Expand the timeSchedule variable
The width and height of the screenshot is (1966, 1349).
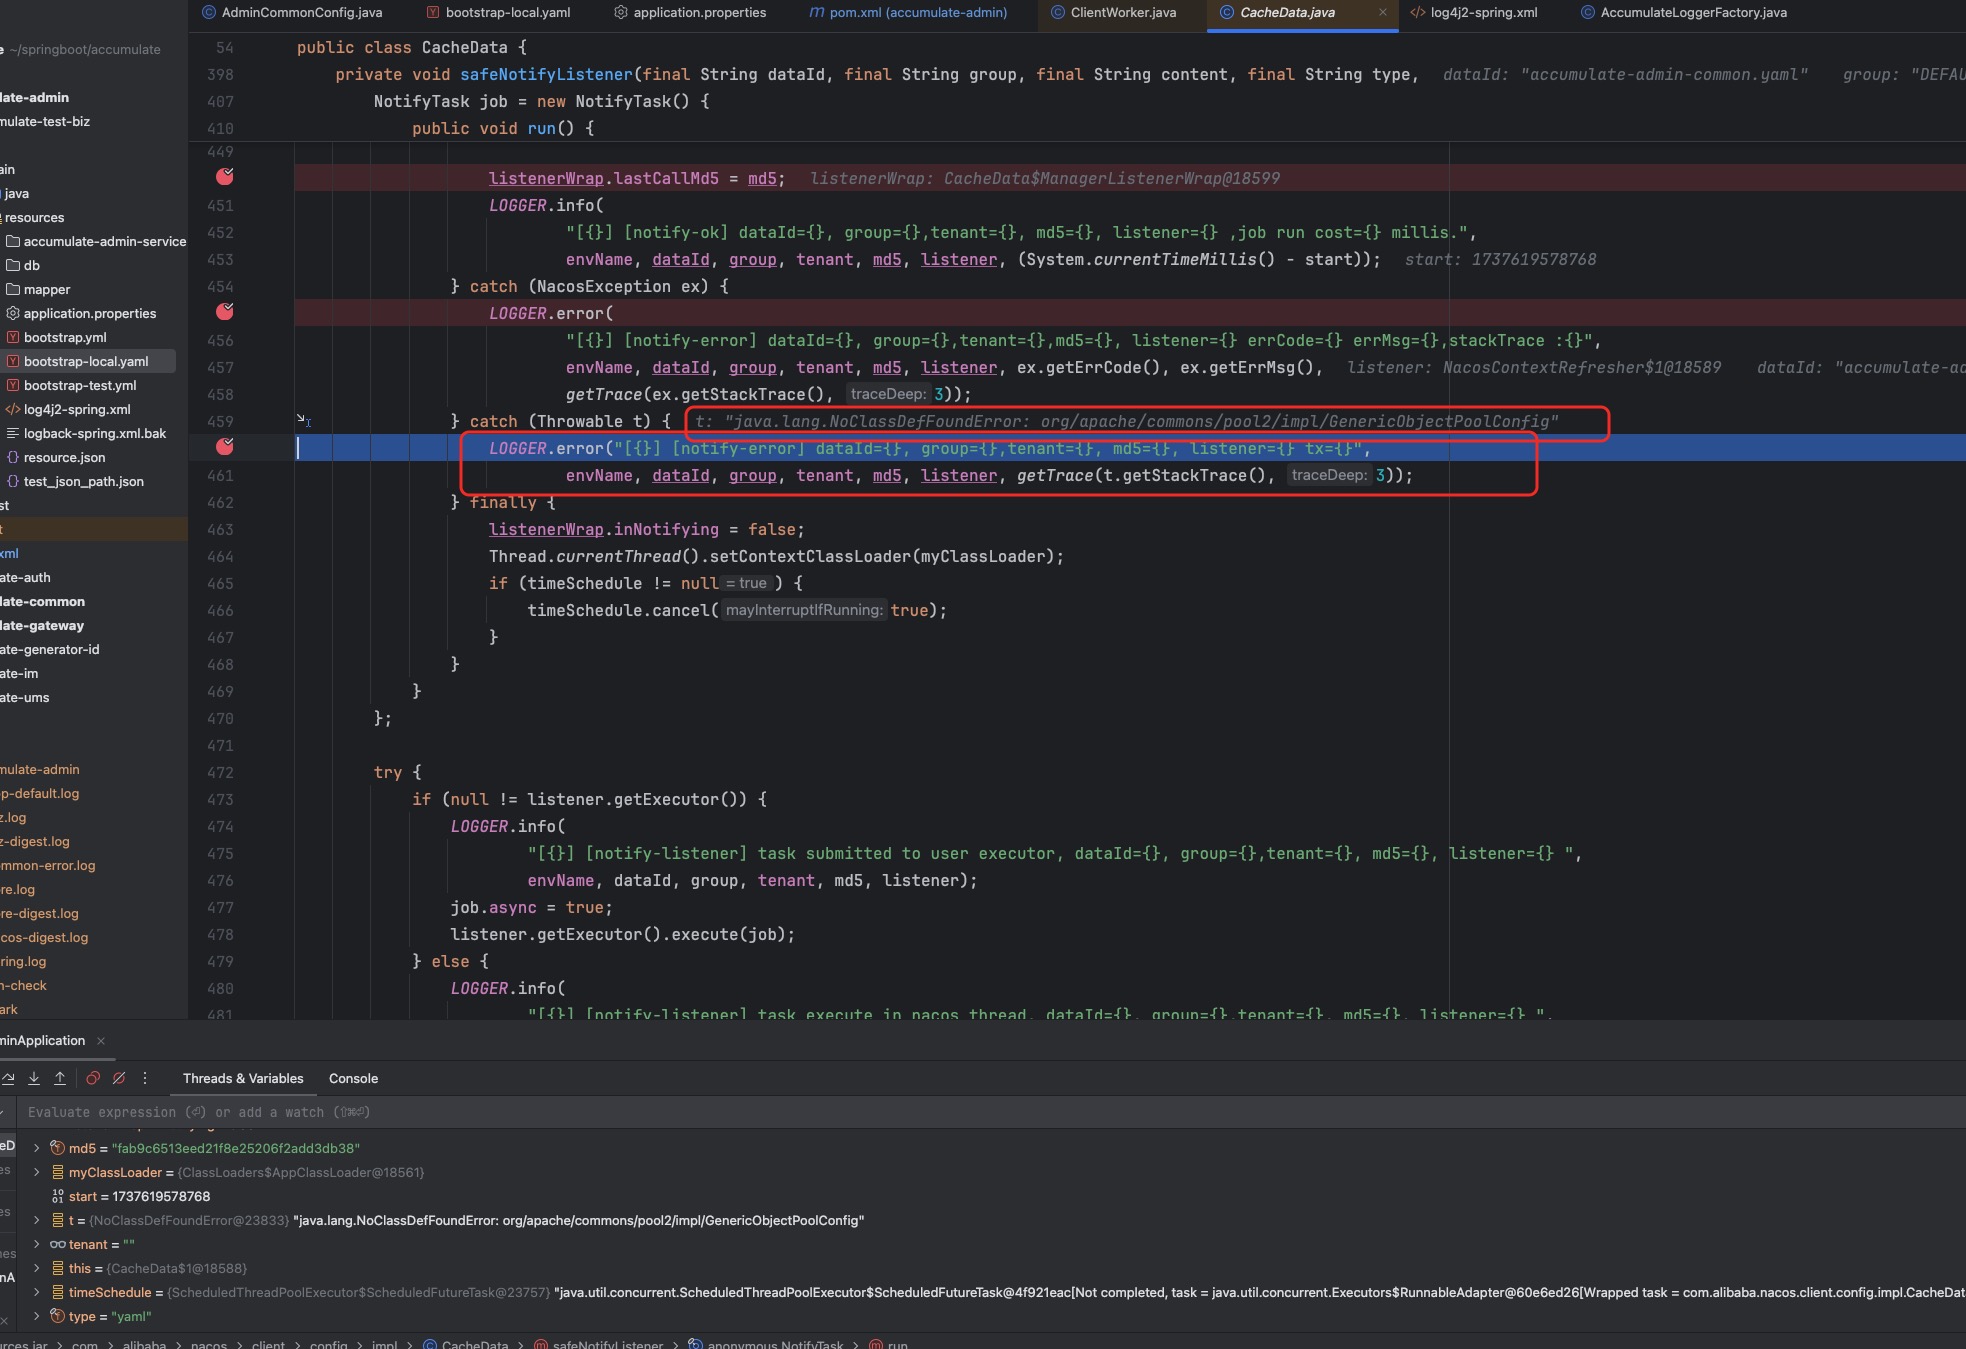[x=37, y=1292]
